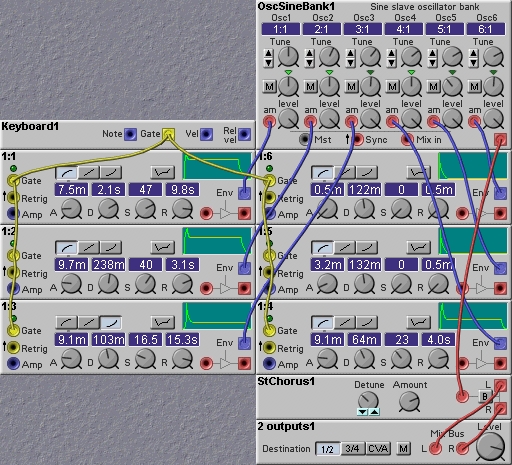Click the Keyboard1 Note output jack
512x465 pixels.
(x=130, y=134)
